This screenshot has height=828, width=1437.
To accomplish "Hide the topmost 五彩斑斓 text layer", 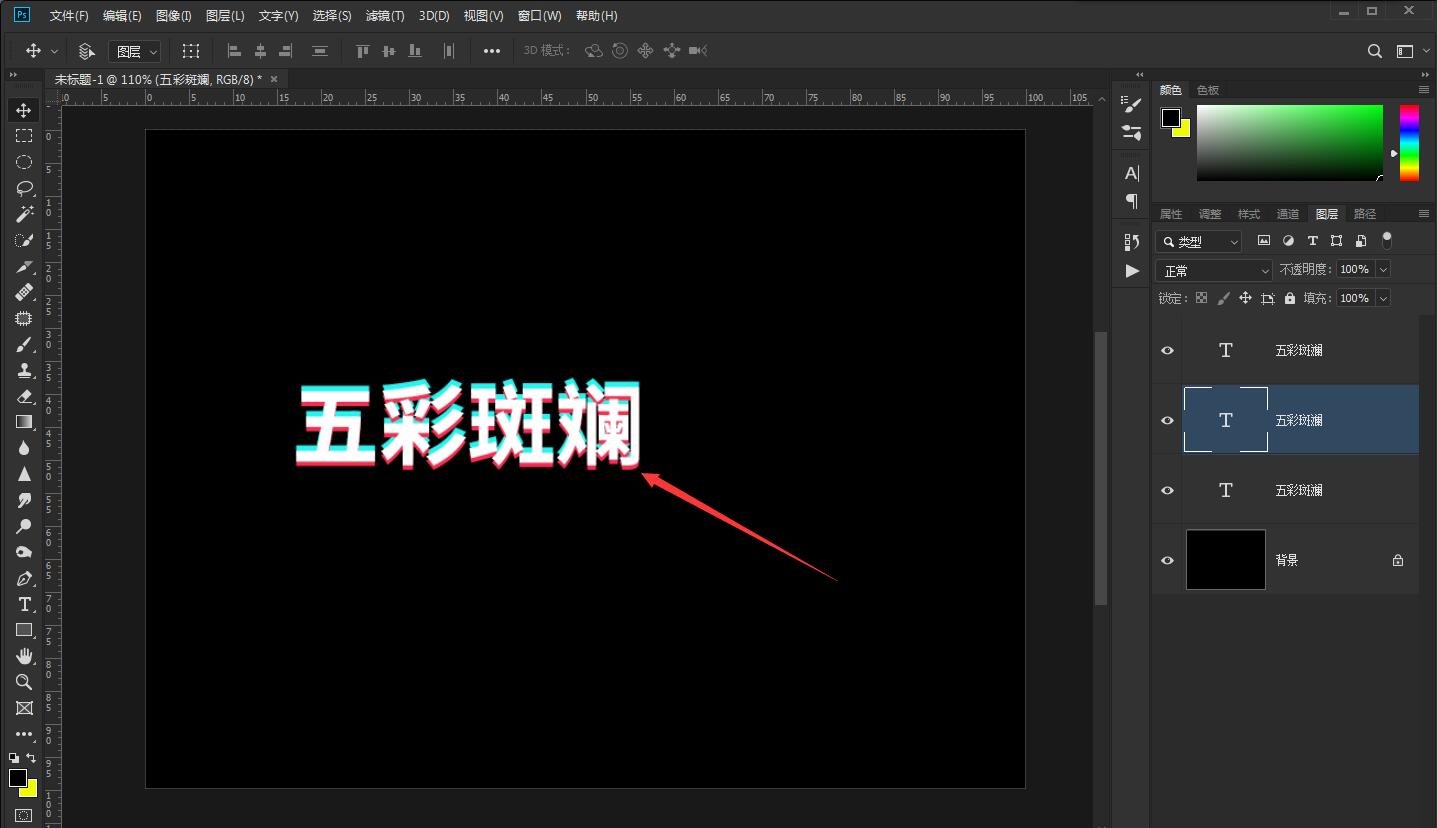I will tap(1166, 350).
